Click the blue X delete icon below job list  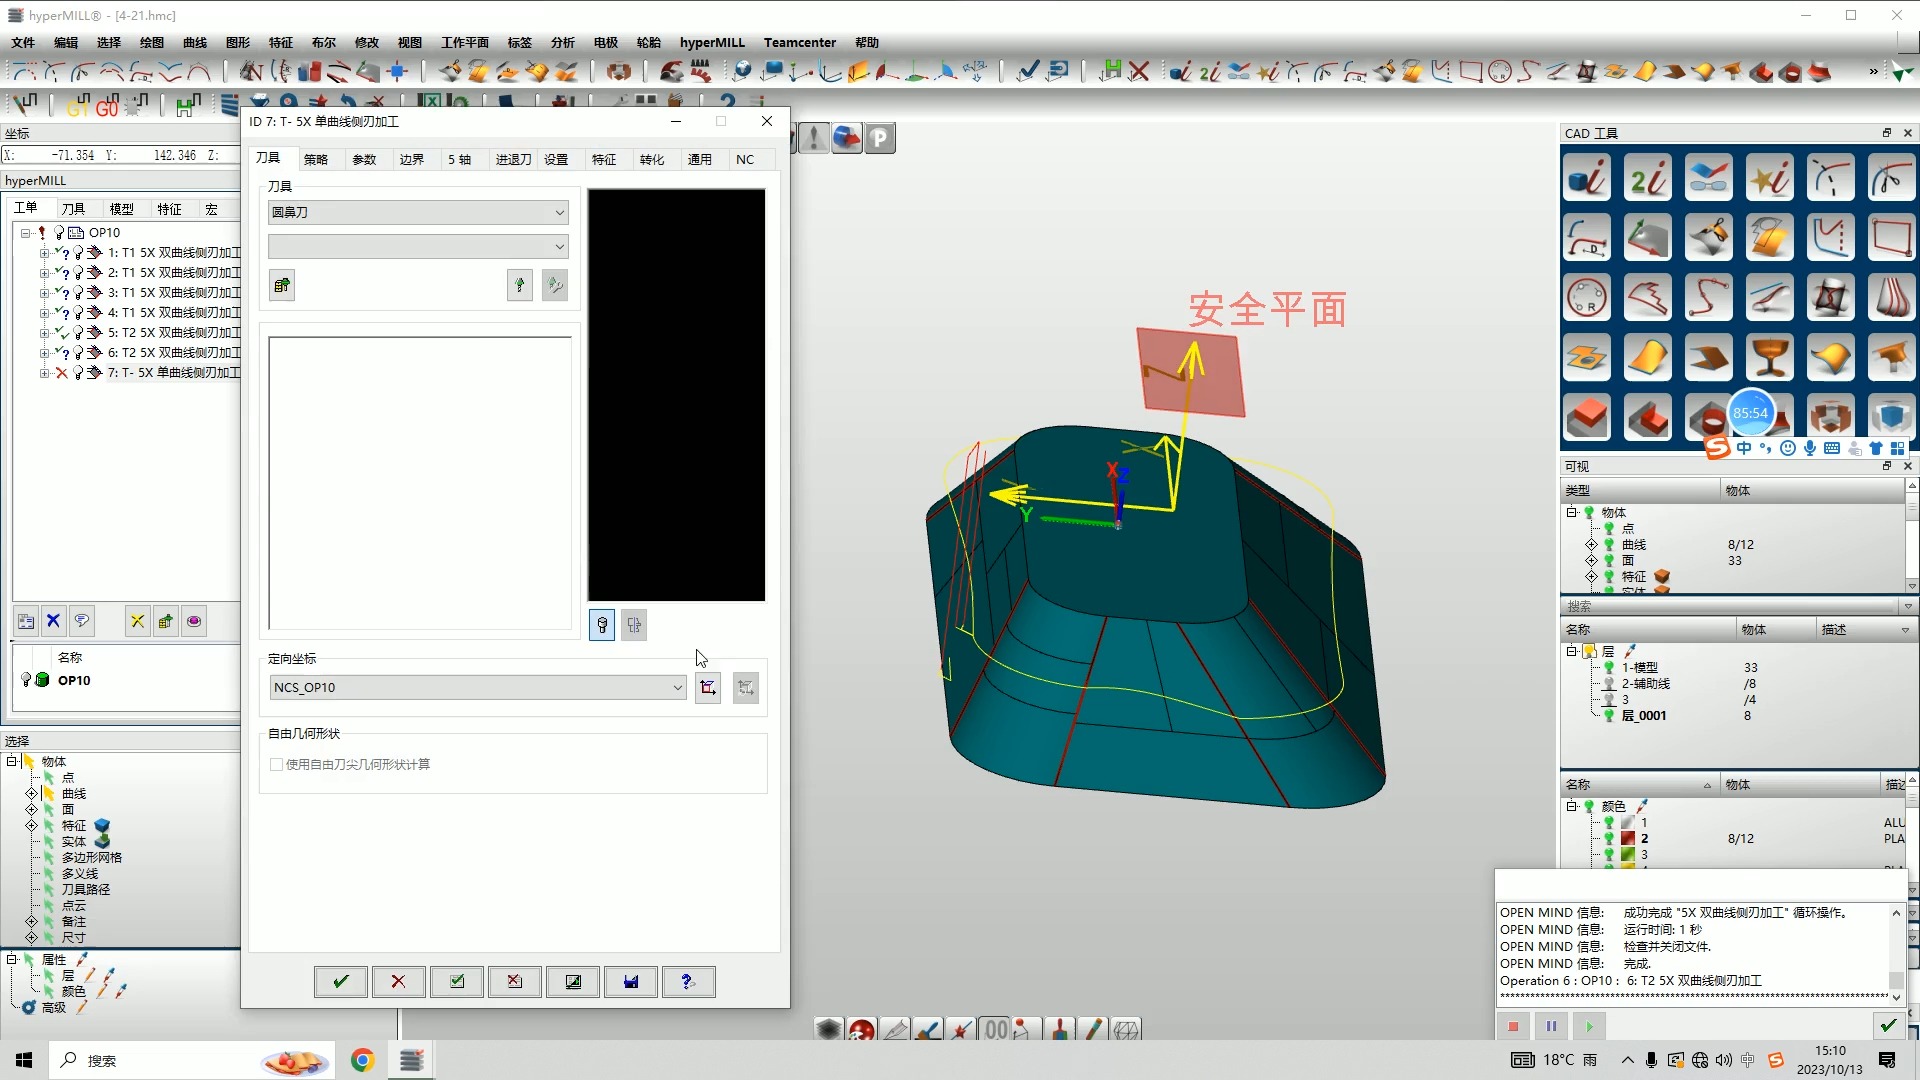coord(54,621)
